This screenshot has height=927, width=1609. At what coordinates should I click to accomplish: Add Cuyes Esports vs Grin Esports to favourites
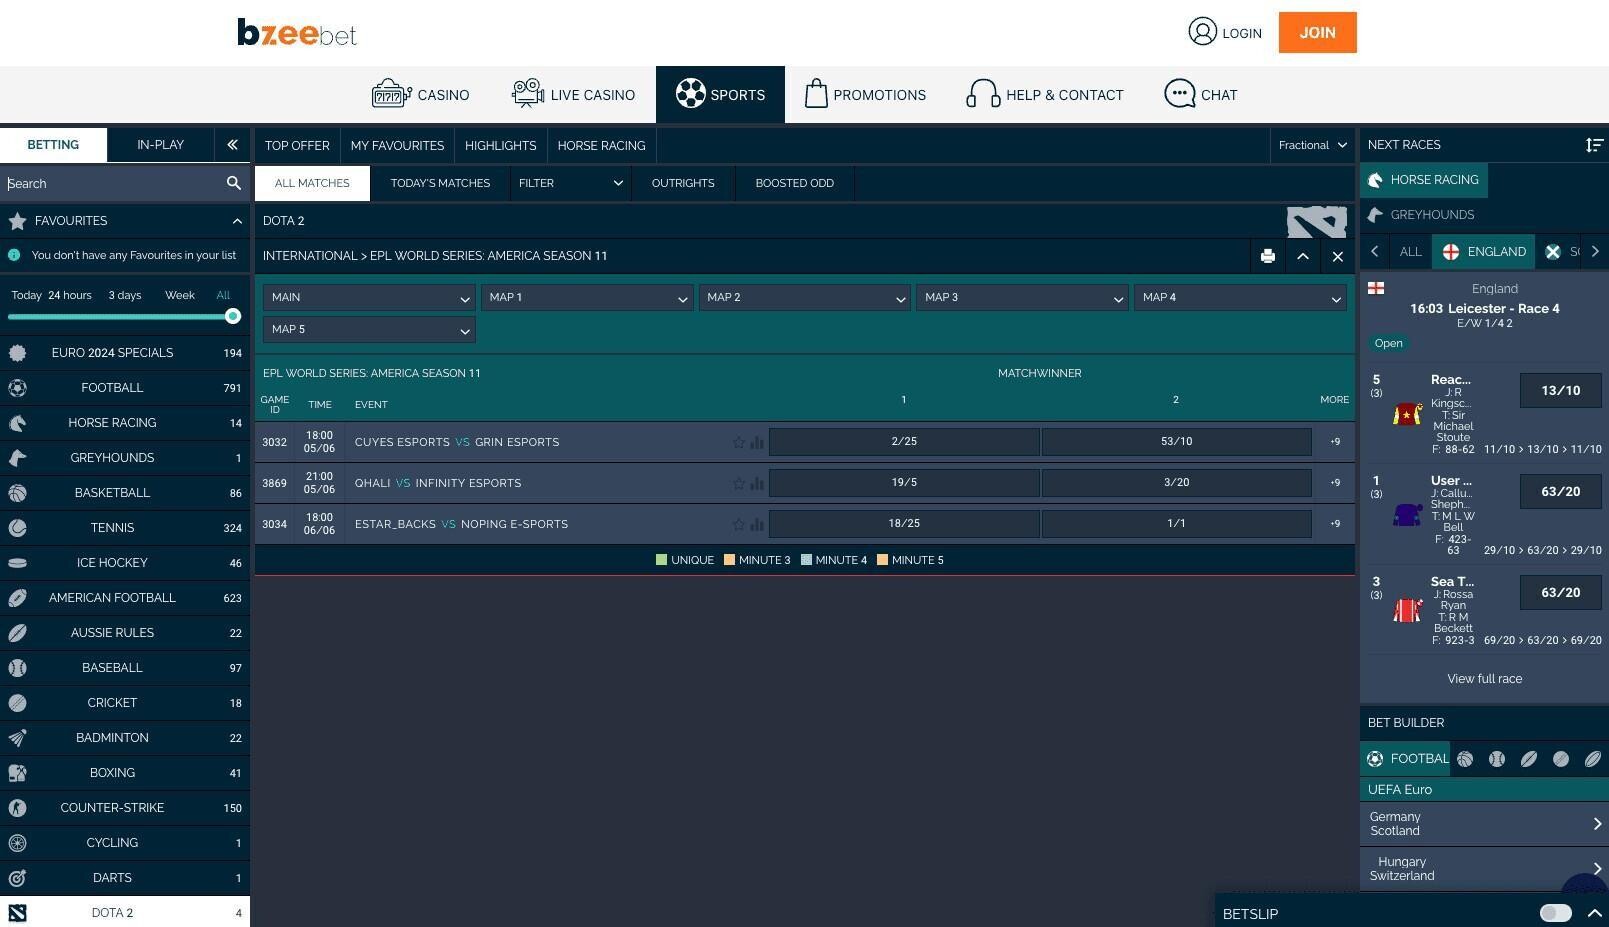739,442
